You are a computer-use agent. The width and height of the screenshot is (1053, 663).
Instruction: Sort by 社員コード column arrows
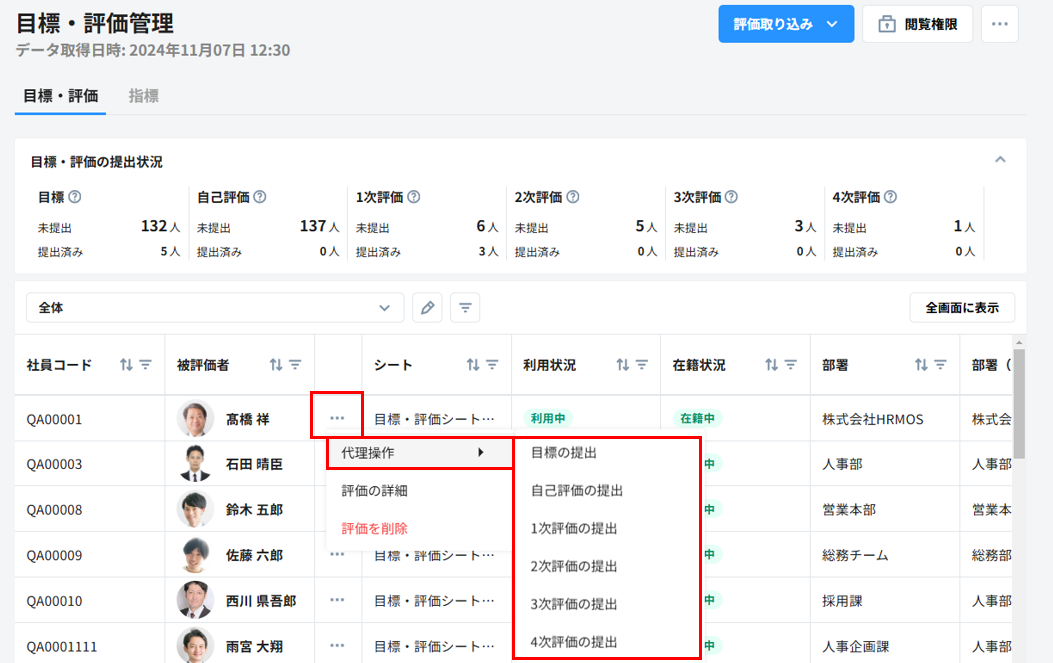pos(126,365)
